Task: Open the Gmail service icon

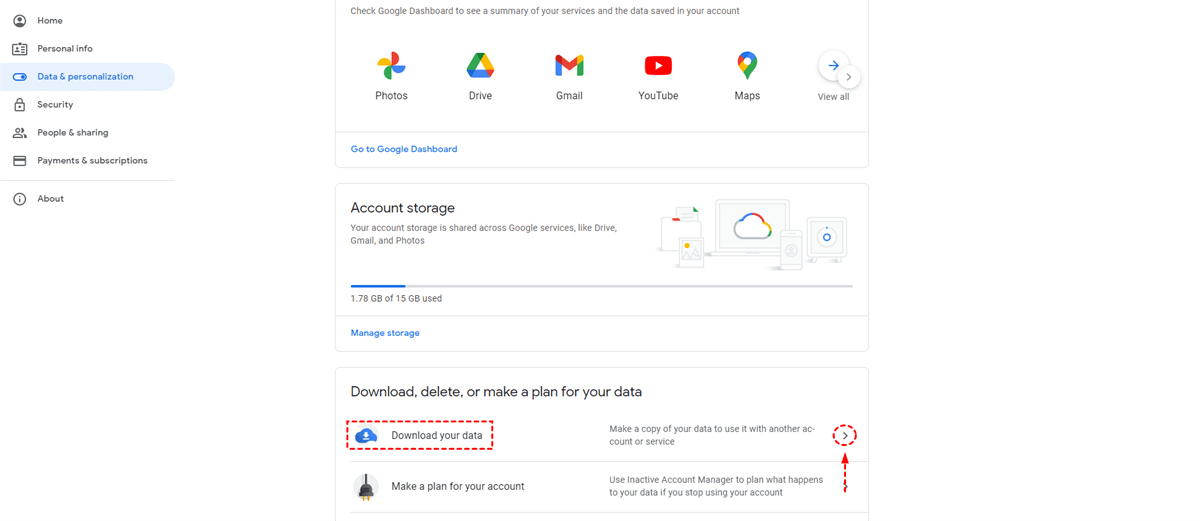Action: [569, 67]
